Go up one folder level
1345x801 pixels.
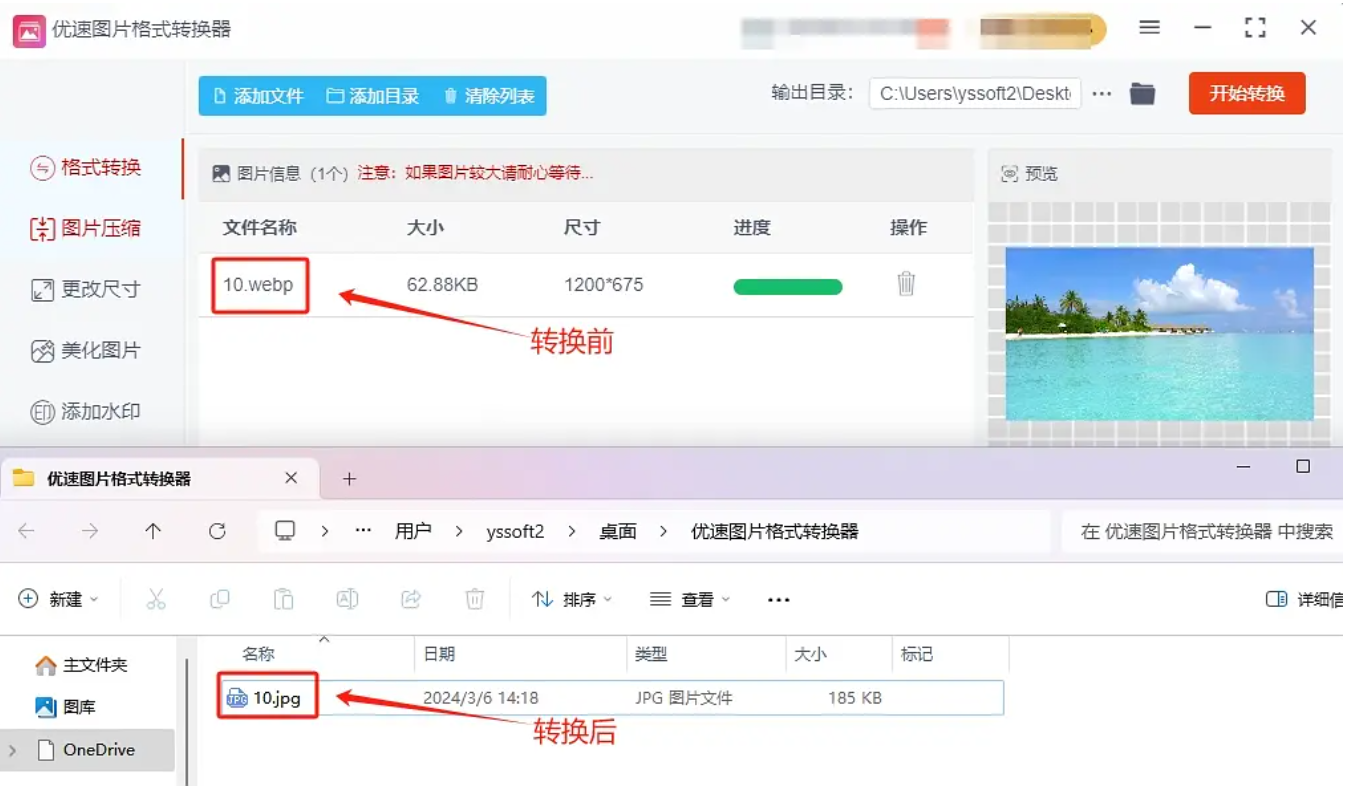coord(153,531)
